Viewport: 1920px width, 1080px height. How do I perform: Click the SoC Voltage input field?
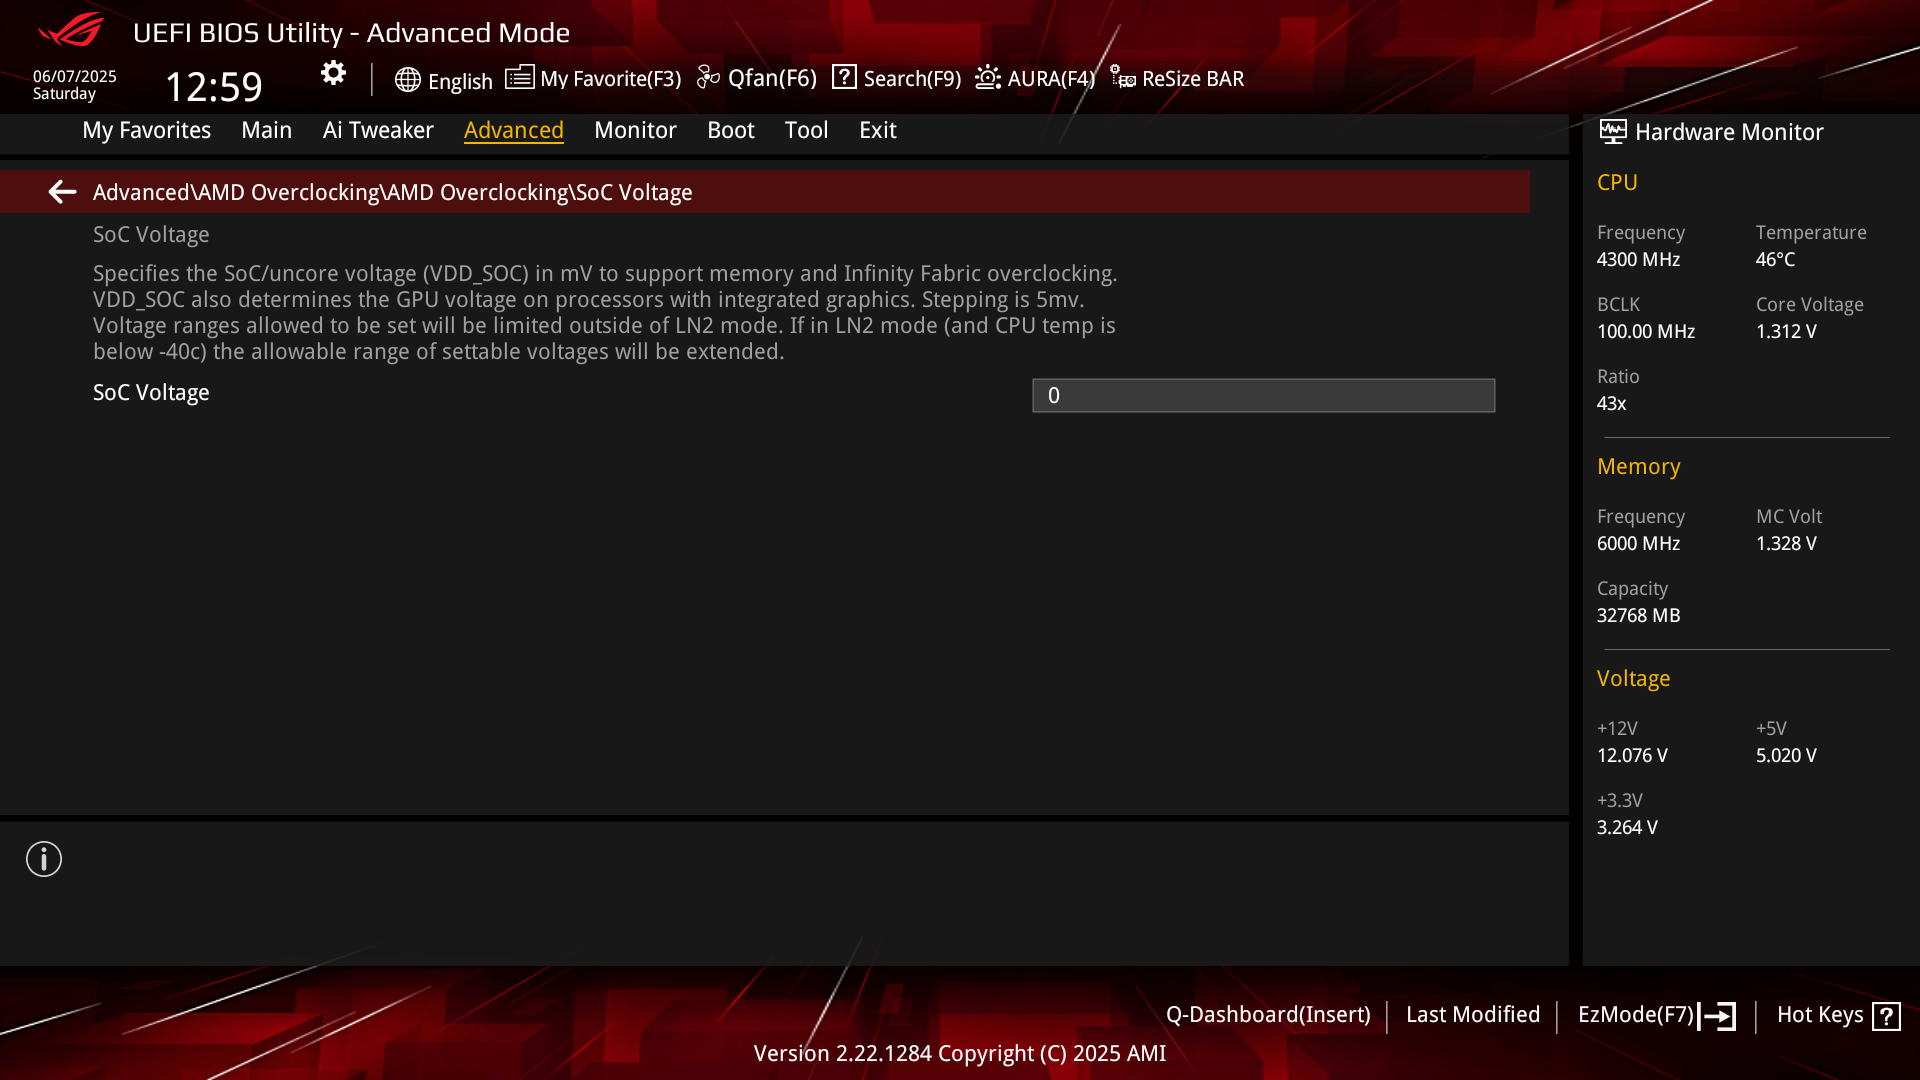tap(1264, 395)
